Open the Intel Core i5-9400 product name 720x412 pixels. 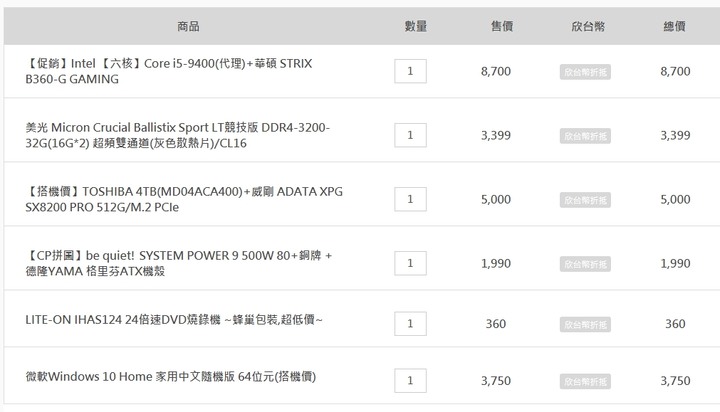[169, 71]
